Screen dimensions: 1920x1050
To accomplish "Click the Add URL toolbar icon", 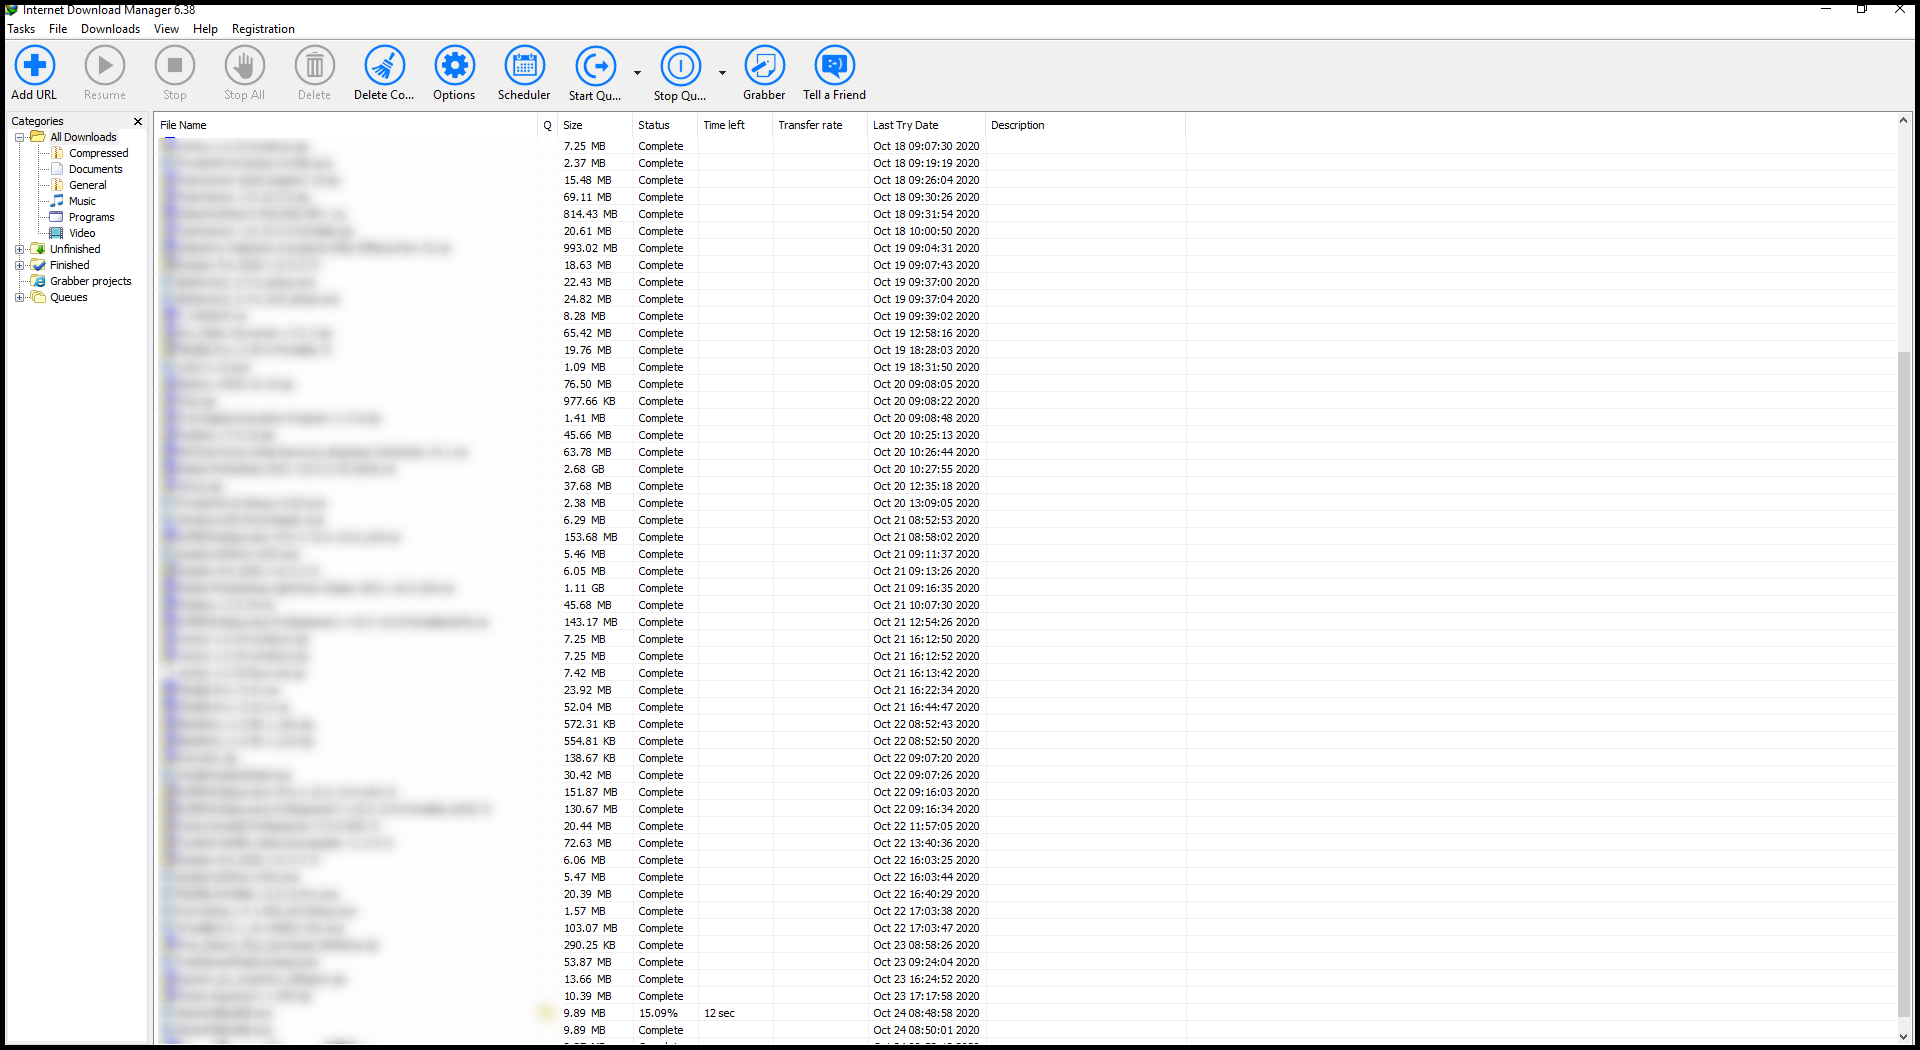I will (35, 66).
